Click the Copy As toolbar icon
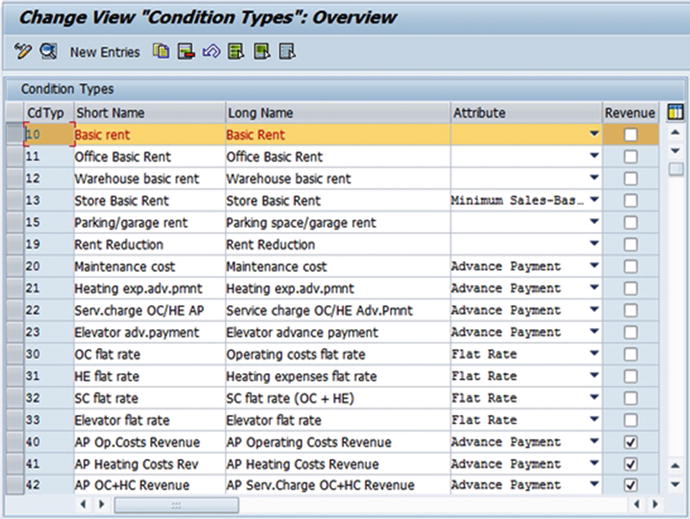The height and width of the screenshot is (519, 690). click(160, 51)
